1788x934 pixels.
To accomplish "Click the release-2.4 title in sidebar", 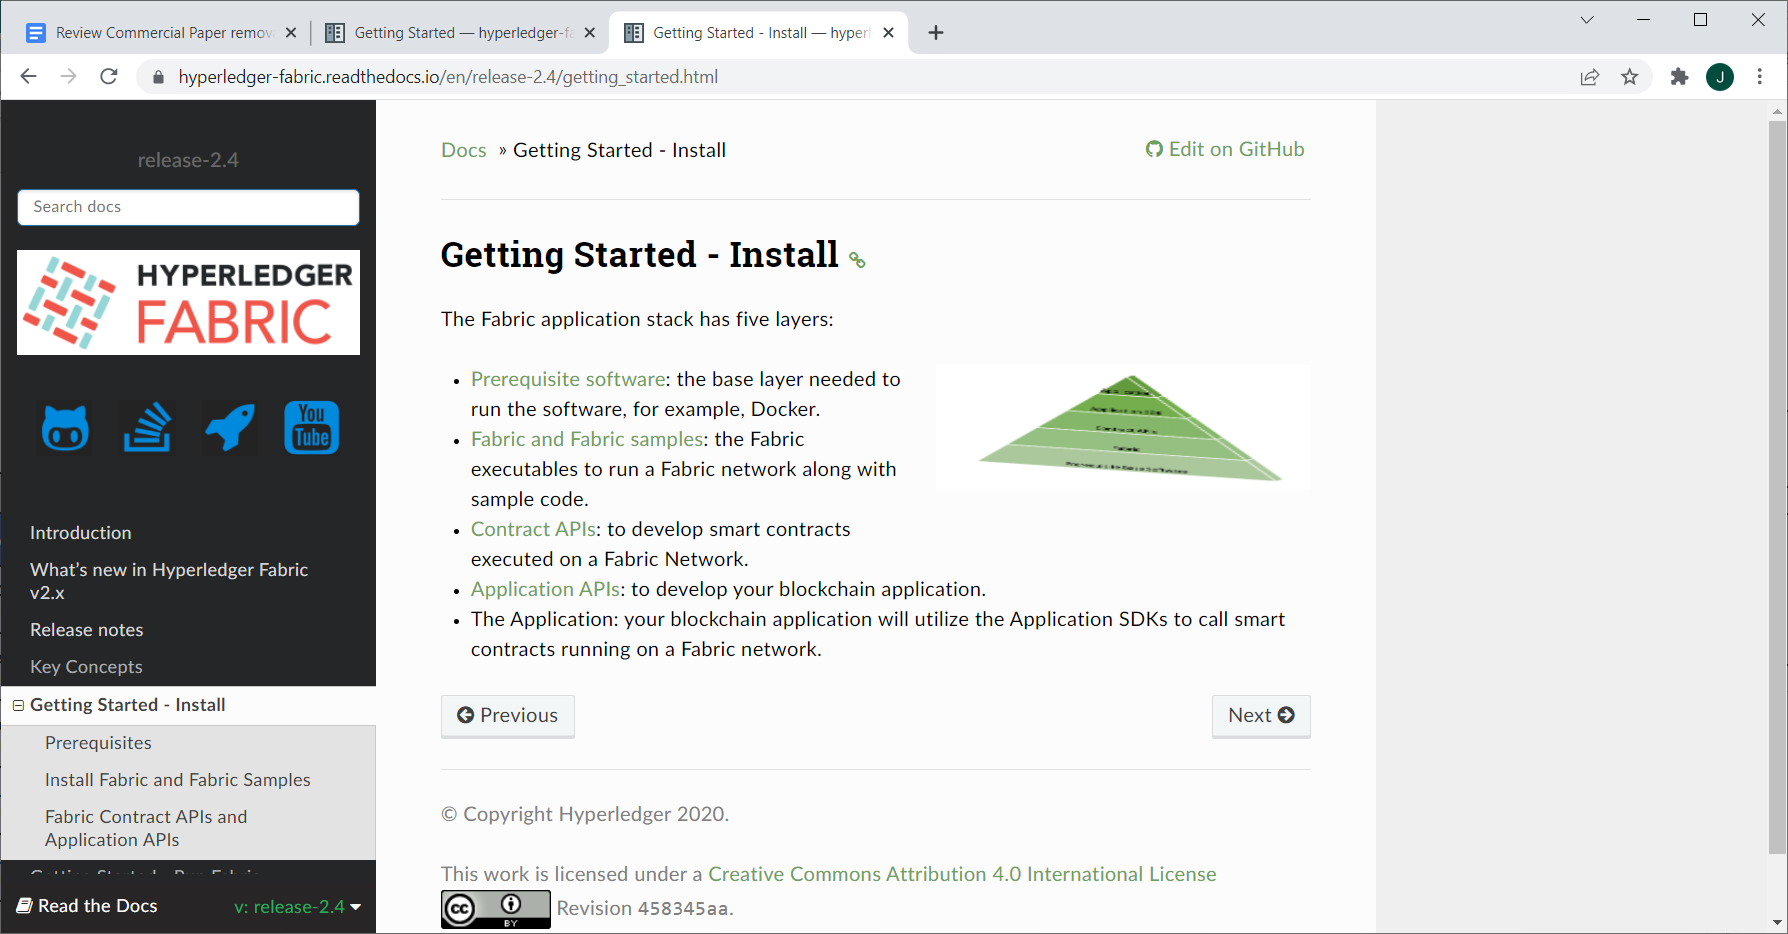I will tap(188, 160).
